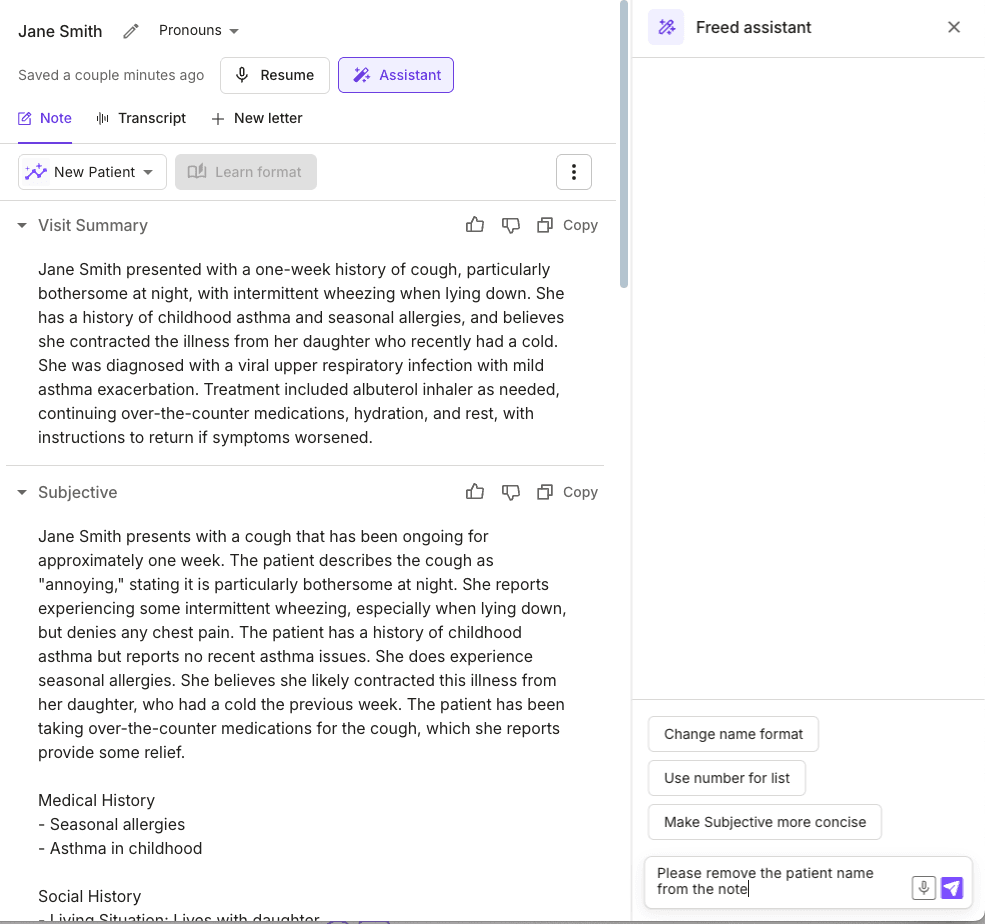Choose the Change name format suggestion

(x=733, y=734)
